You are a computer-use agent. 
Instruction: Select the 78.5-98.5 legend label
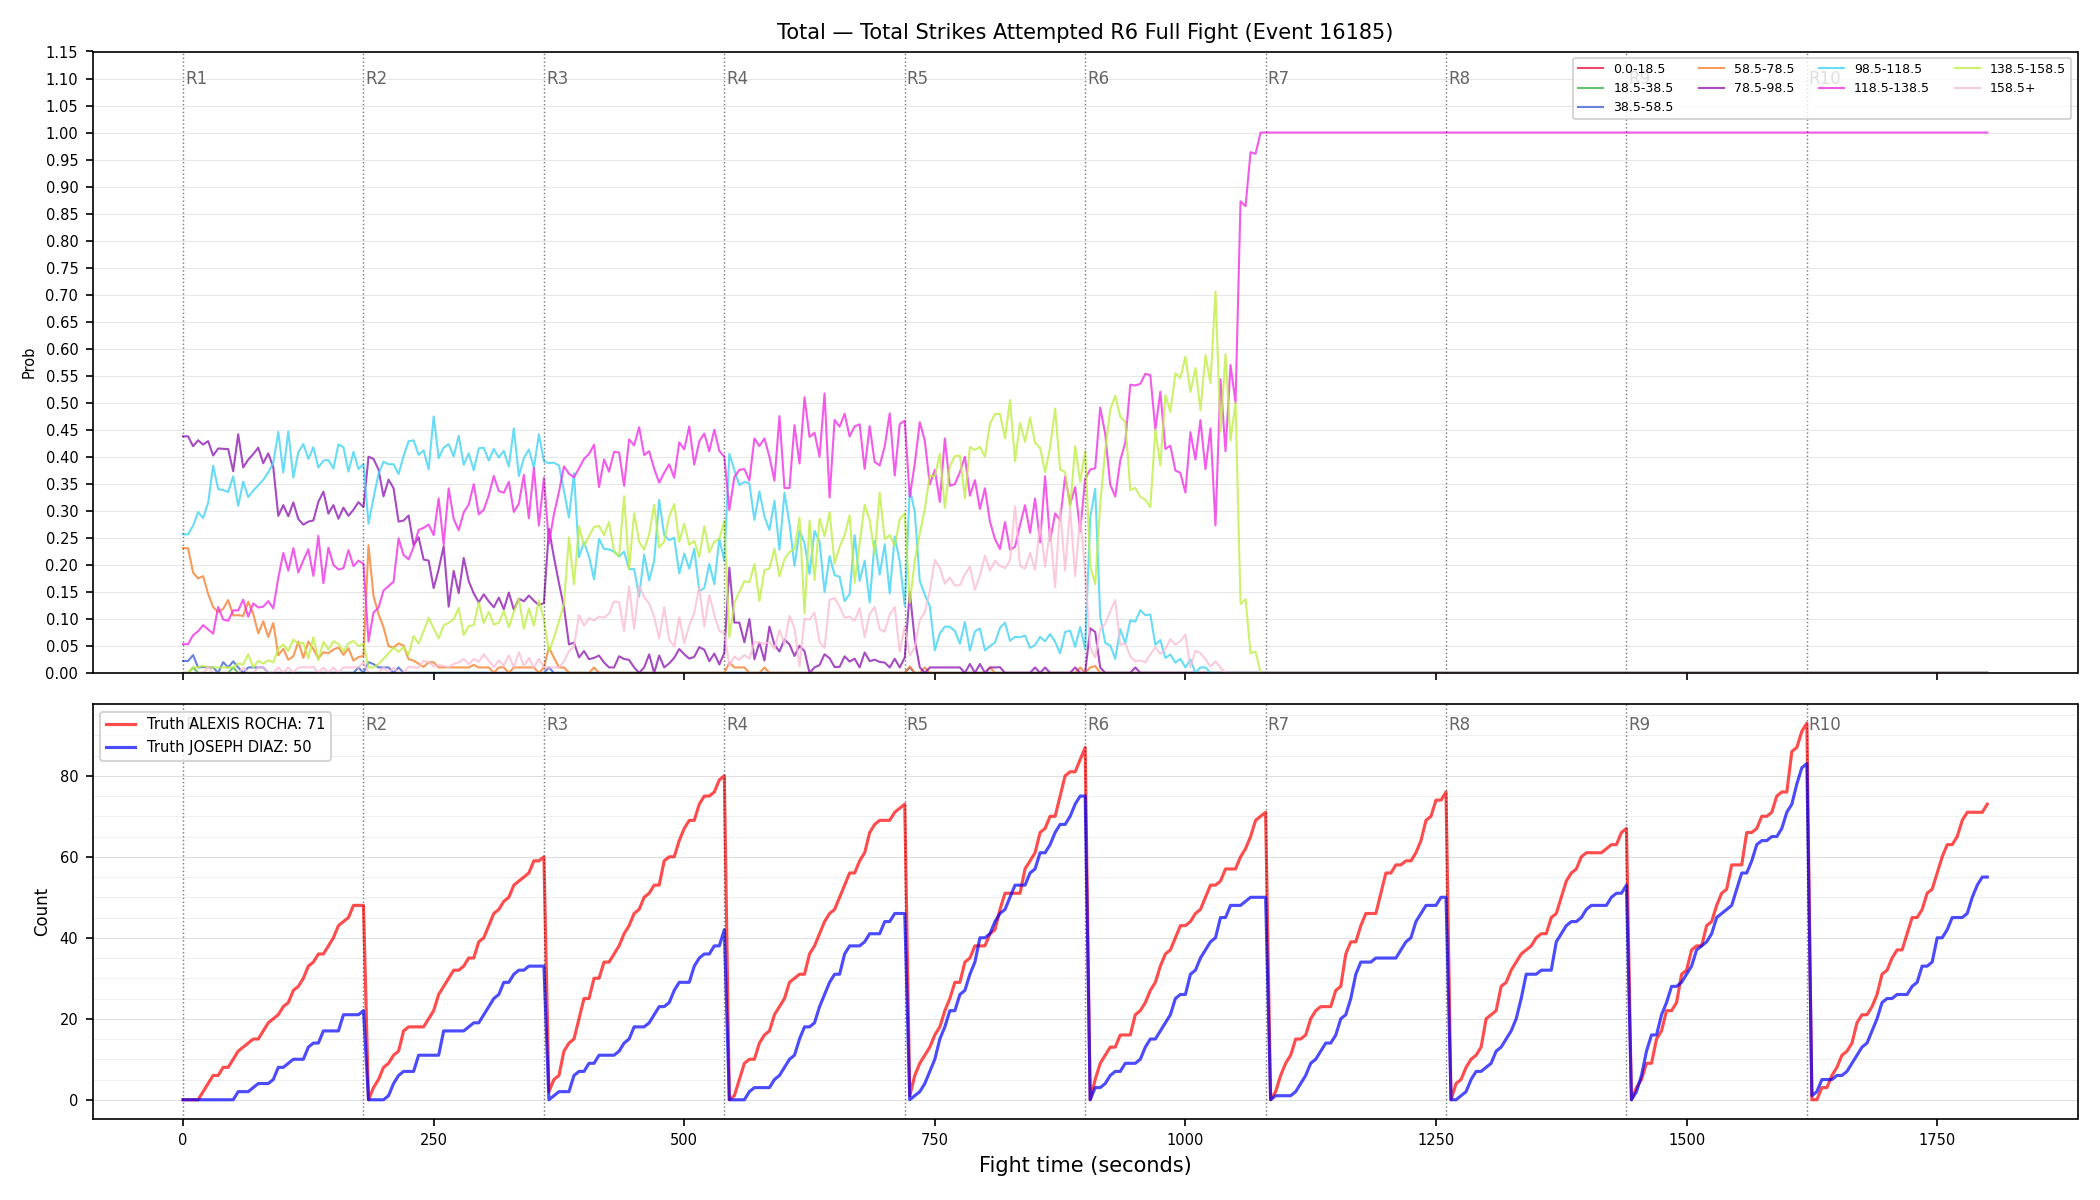click(1764, 88)
